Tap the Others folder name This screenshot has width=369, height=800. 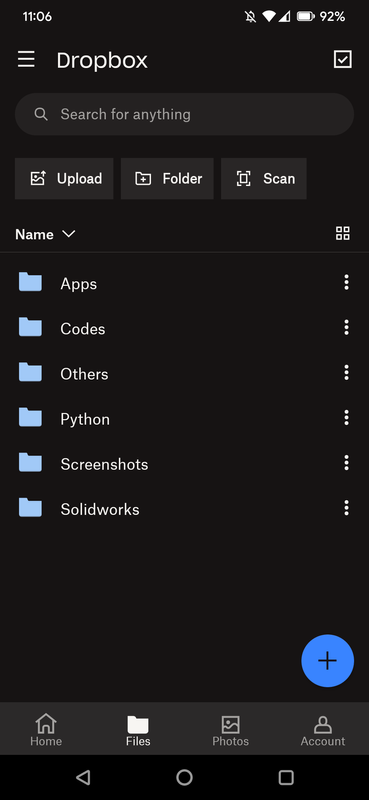(x=84, y=374)
